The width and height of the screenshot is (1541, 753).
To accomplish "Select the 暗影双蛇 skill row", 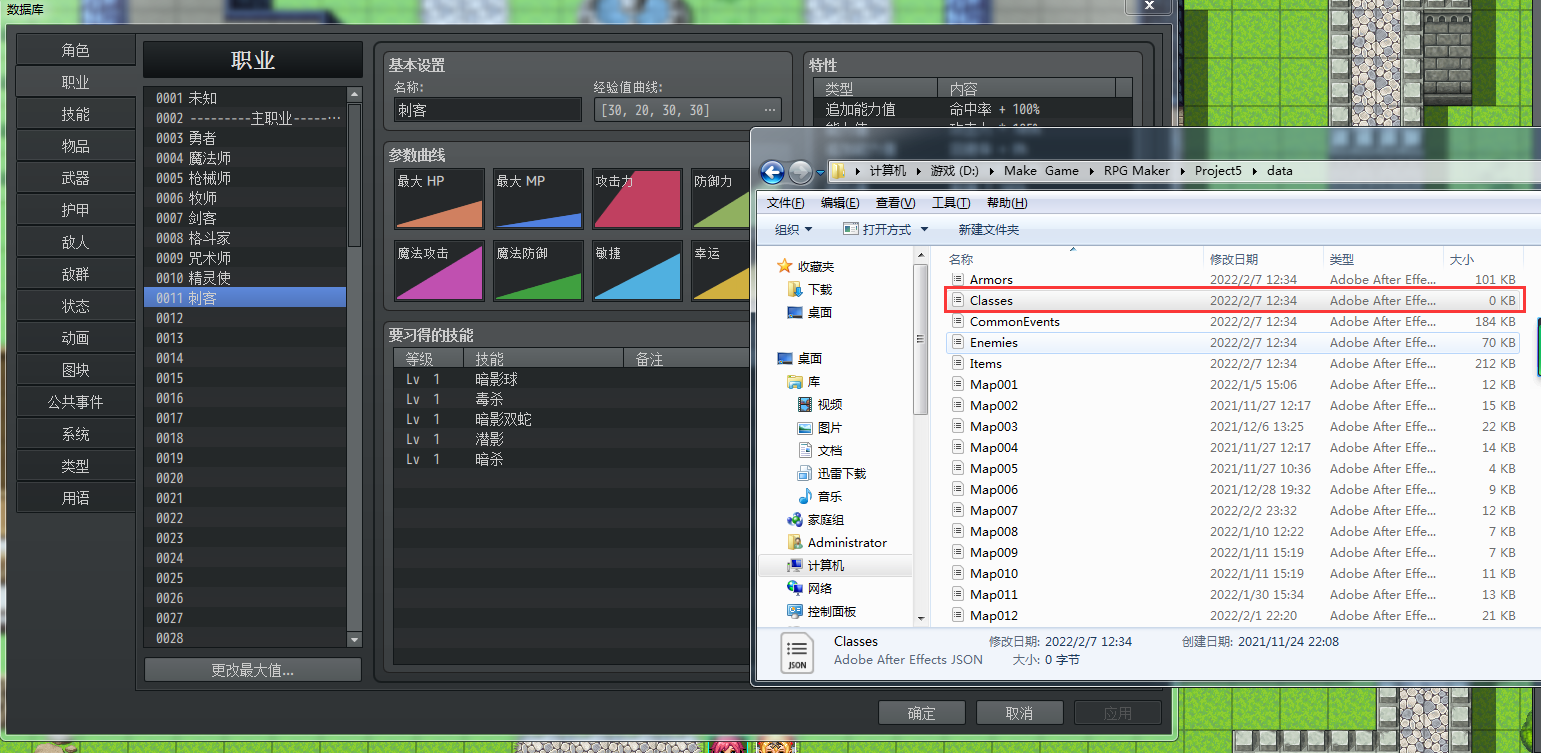I will coord(570,419).
